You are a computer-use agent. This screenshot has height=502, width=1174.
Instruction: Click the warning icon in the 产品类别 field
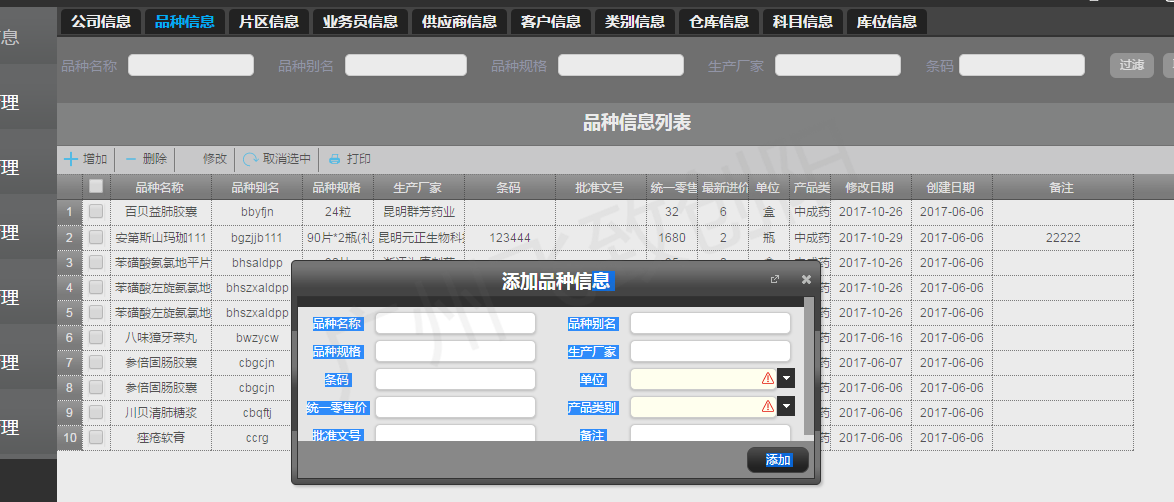767,406
